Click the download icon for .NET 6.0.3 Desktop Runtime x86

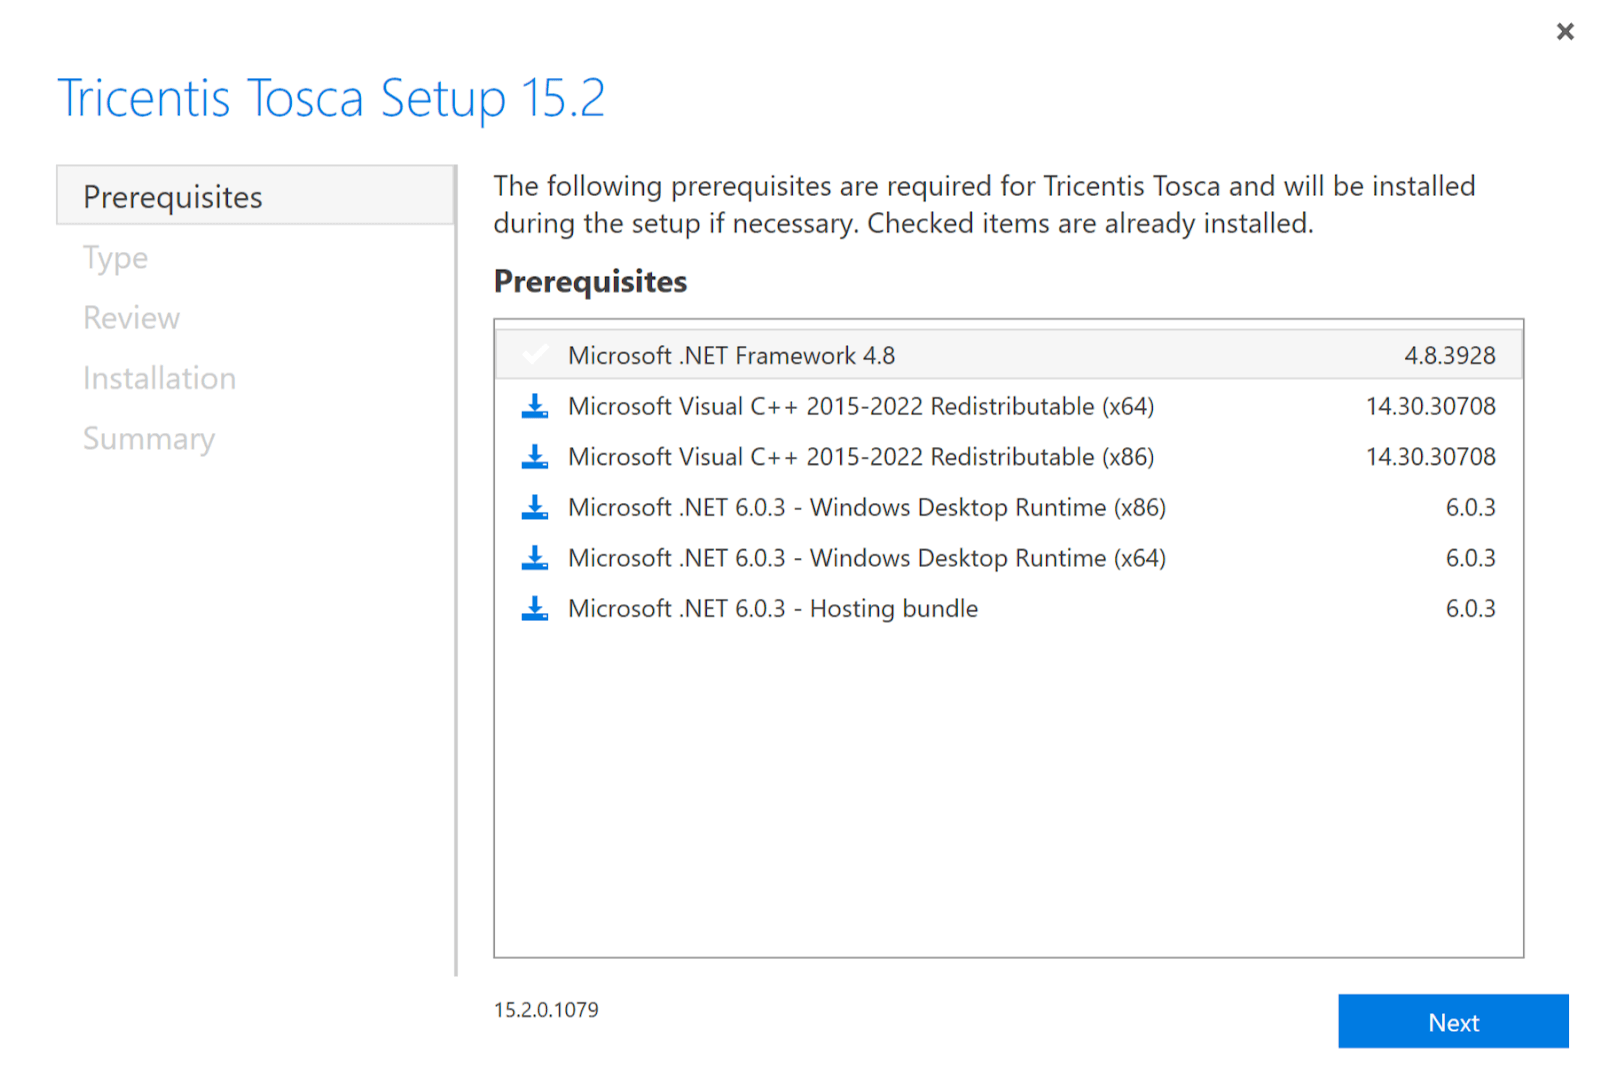coord(535,507)
